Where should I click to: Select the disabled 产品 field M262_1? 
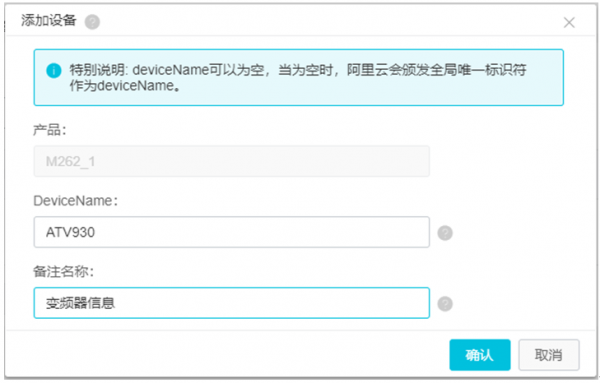coord(232,161)
